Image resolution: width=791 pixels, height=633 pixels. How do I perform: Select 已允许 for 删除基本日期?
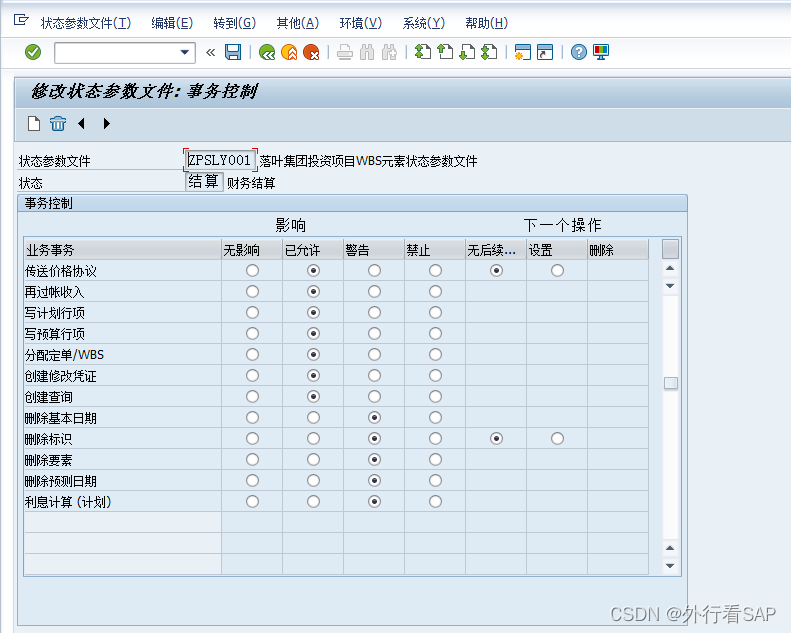313,418
